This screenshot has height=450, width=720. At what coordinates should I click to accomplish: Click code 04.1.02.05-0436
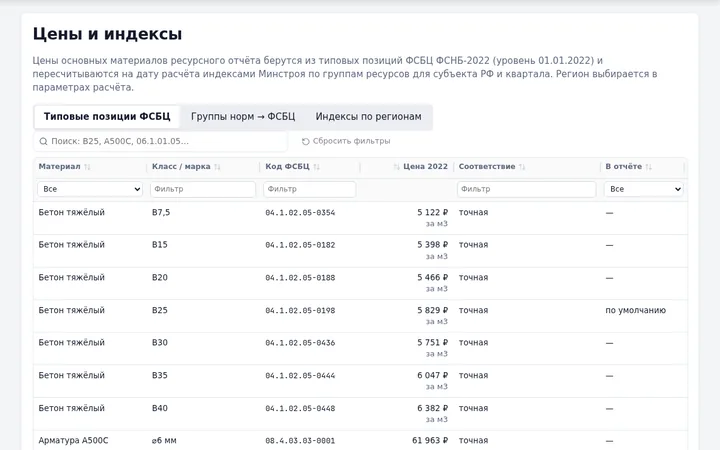click(300, 343)
